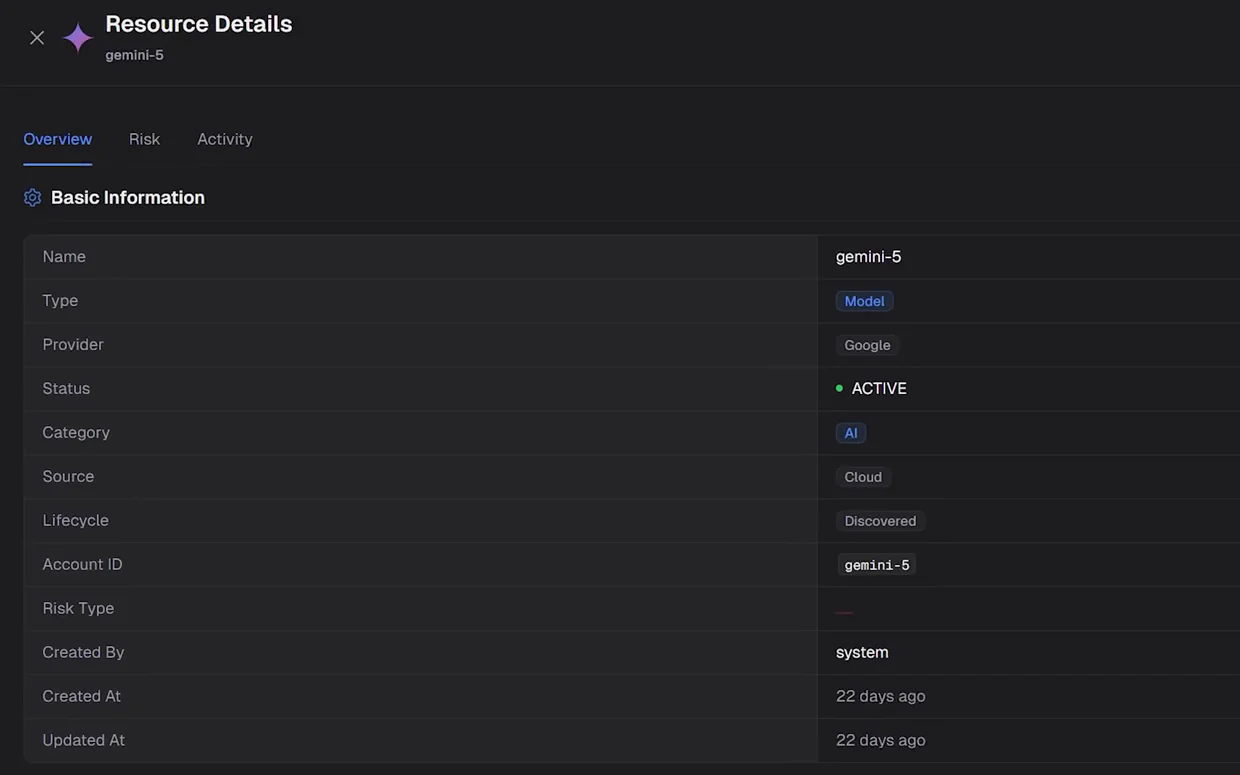1240x775 pixels.
Task: Click the Model type badge
Action: pyautogui.click(x=864, y=301)
